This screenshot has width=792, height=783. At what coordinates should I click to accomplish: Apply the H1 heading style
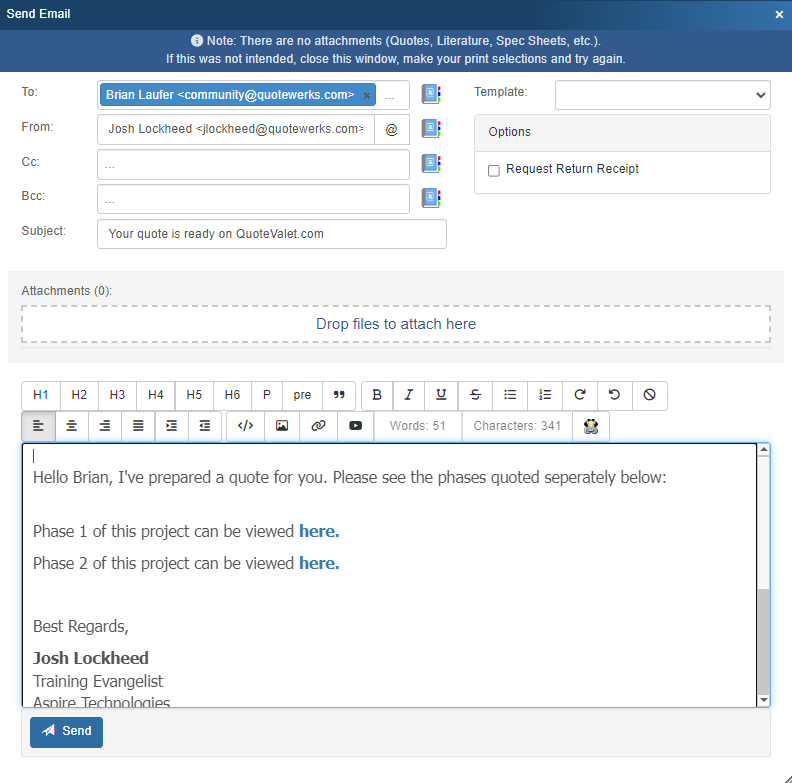click(x=41, y=395)
